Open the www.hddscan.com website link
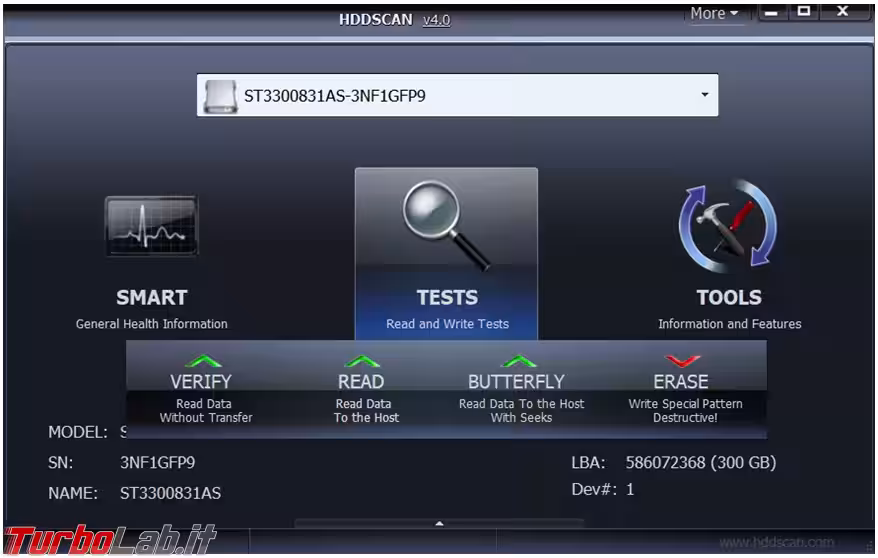 click(776, 542)
